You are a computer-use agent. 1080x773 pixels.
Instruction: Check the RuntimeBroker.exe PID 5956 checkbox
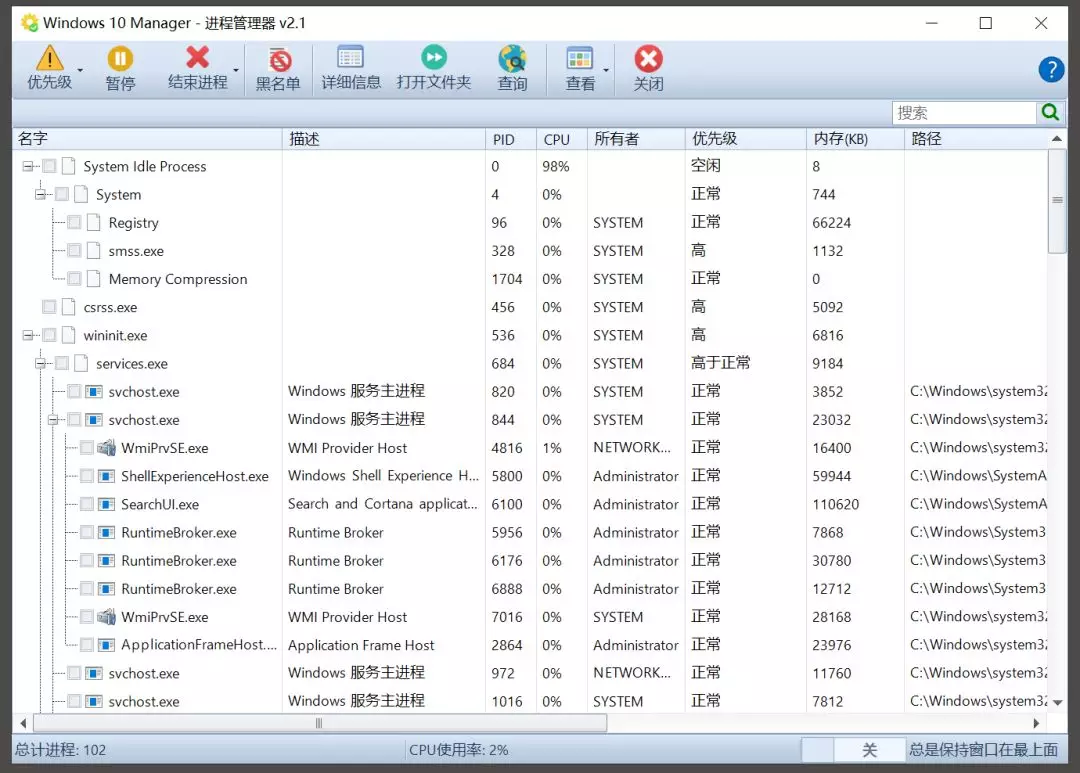87,533
